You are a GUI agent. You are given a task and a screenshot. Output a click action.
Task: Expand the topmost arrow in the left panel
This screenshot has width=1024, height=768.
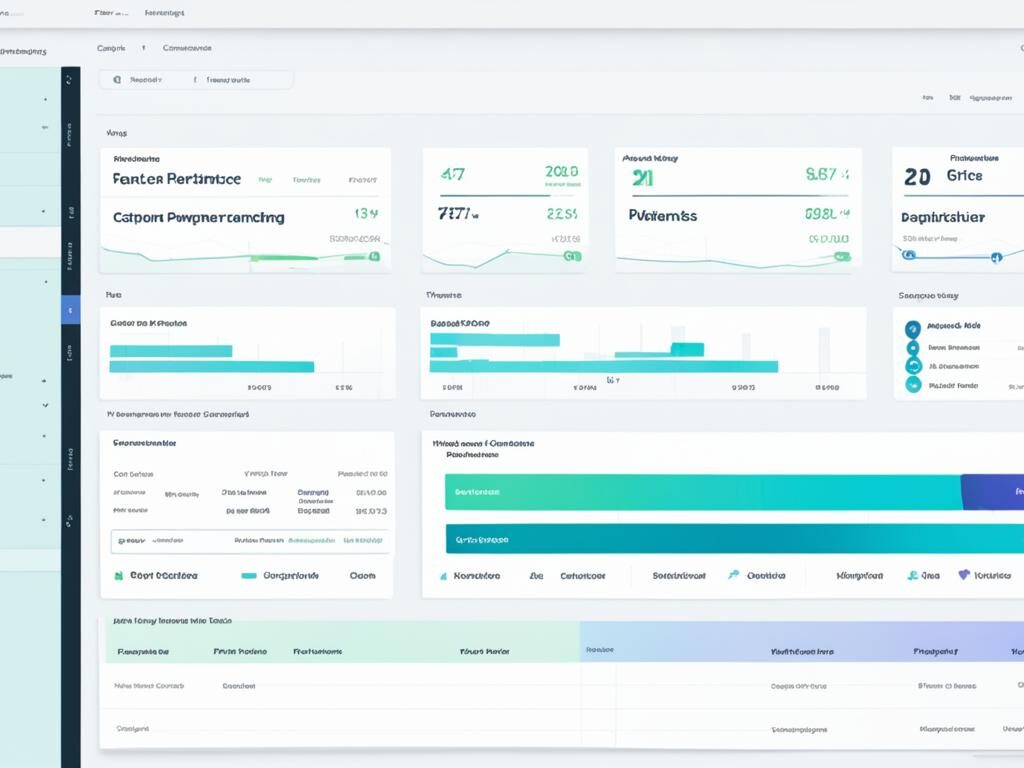click(45, 100)
